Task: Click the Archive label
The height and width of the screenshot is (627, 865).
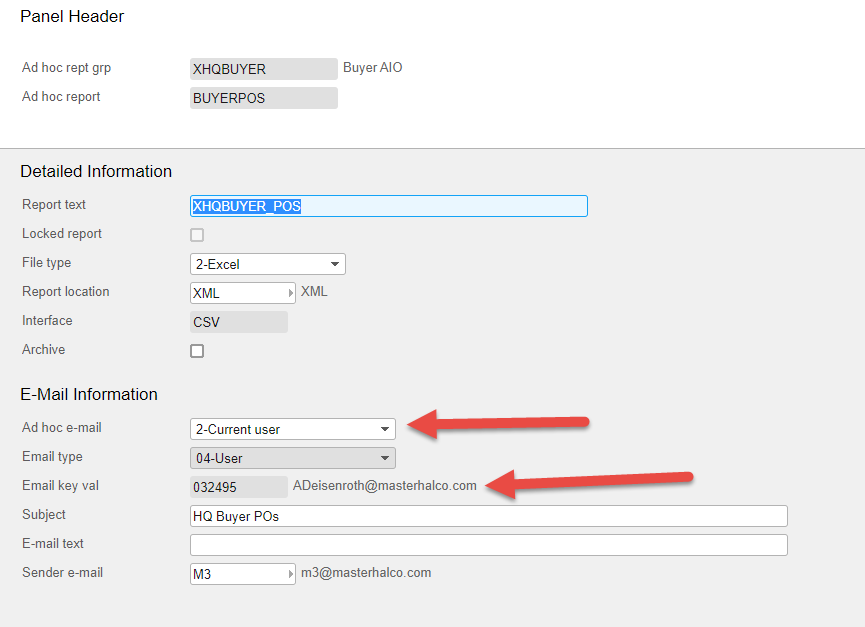Action: [x=44, y=350]
